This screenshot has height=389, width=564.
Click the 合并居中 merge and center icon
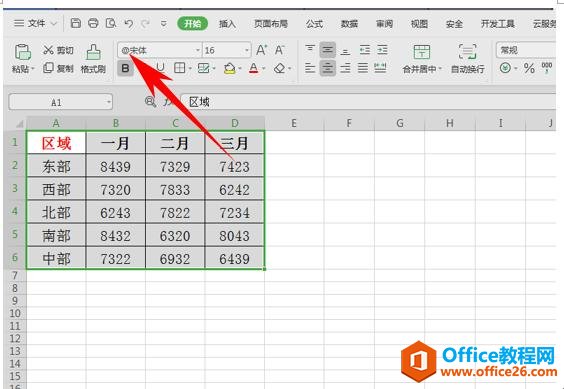click(422, 53)
